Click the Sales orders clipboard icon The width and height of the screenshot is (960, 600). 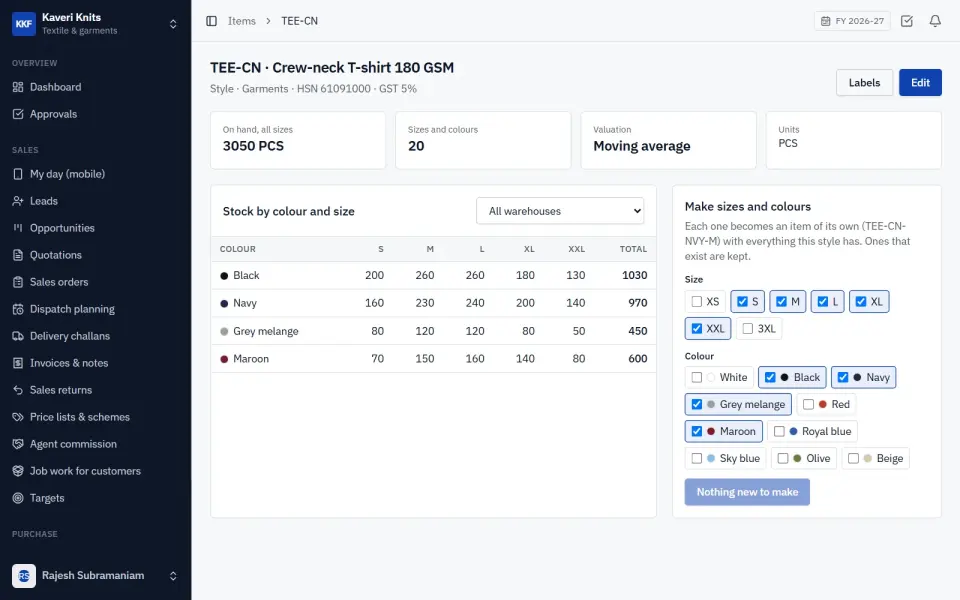18,282
